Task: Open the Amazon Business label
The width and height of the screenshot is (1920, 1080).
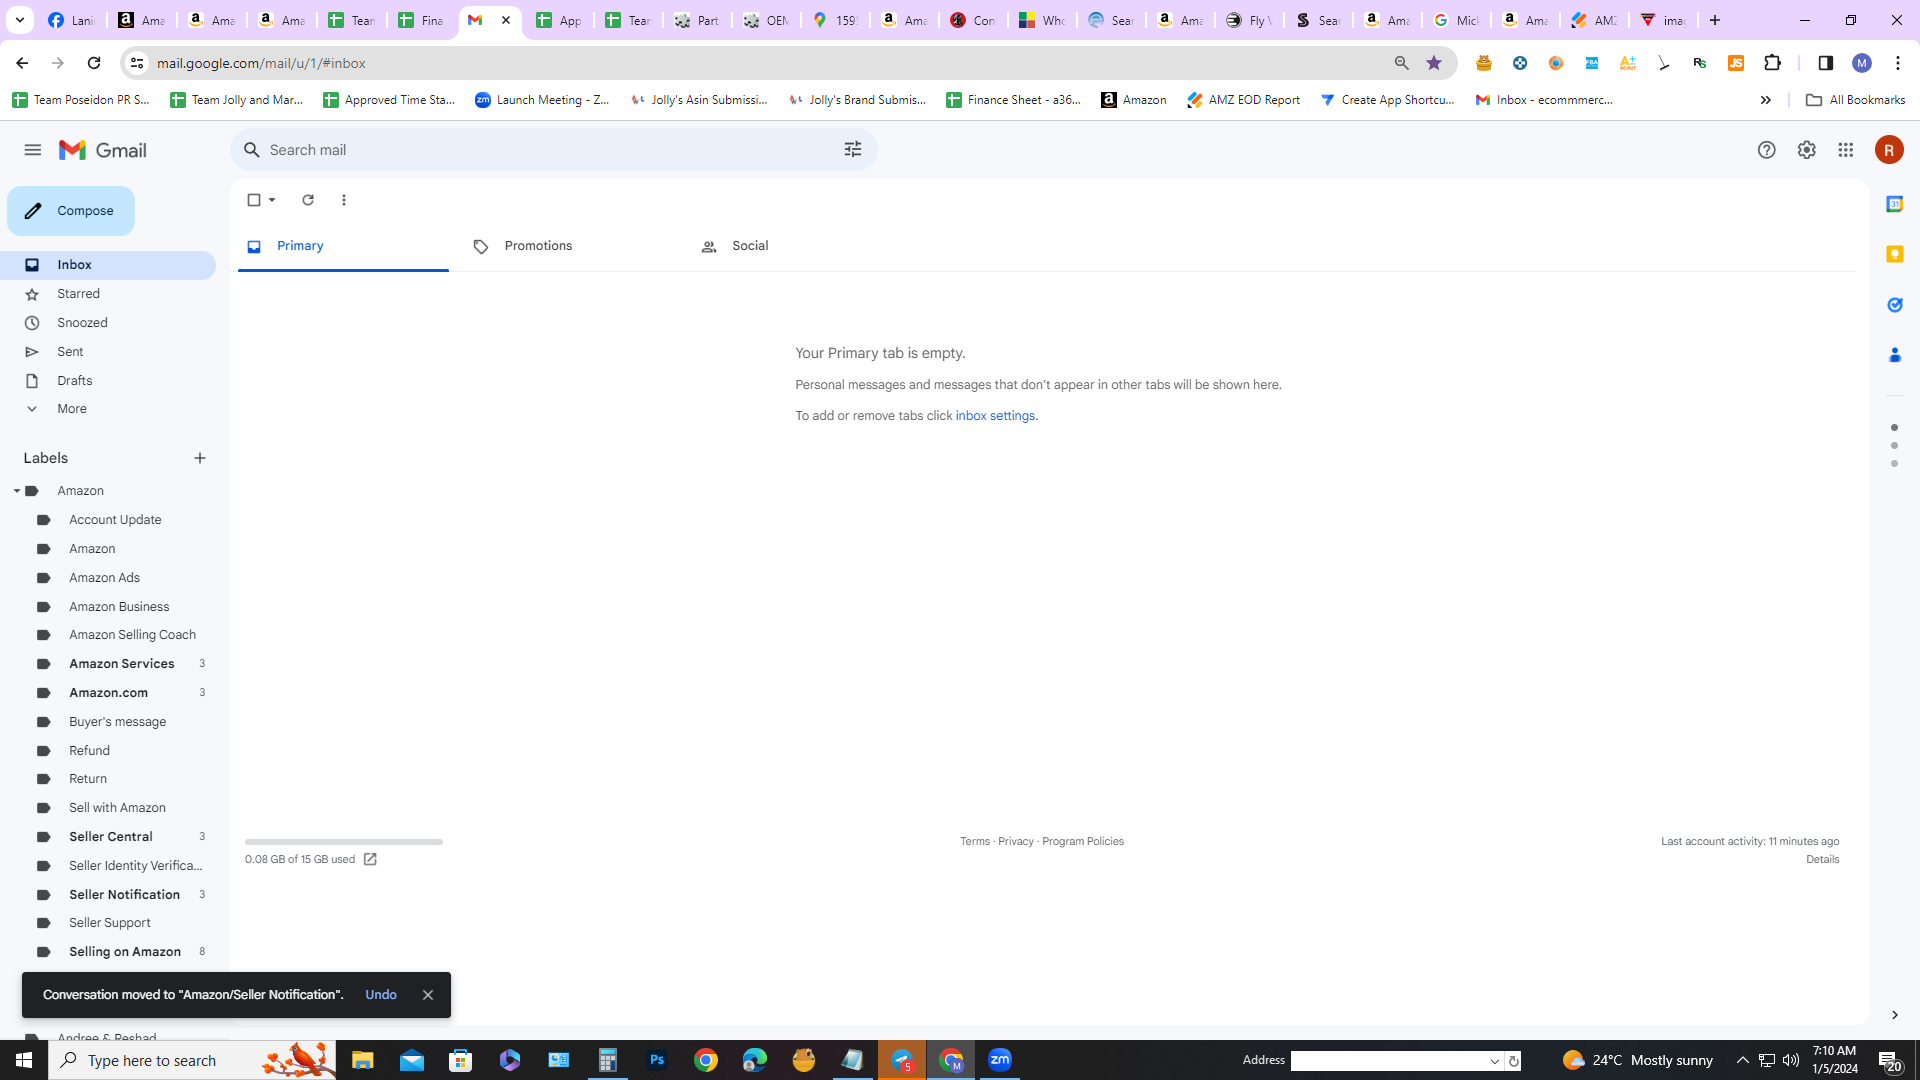Action: pyautogui.click(x=119, y=607)
